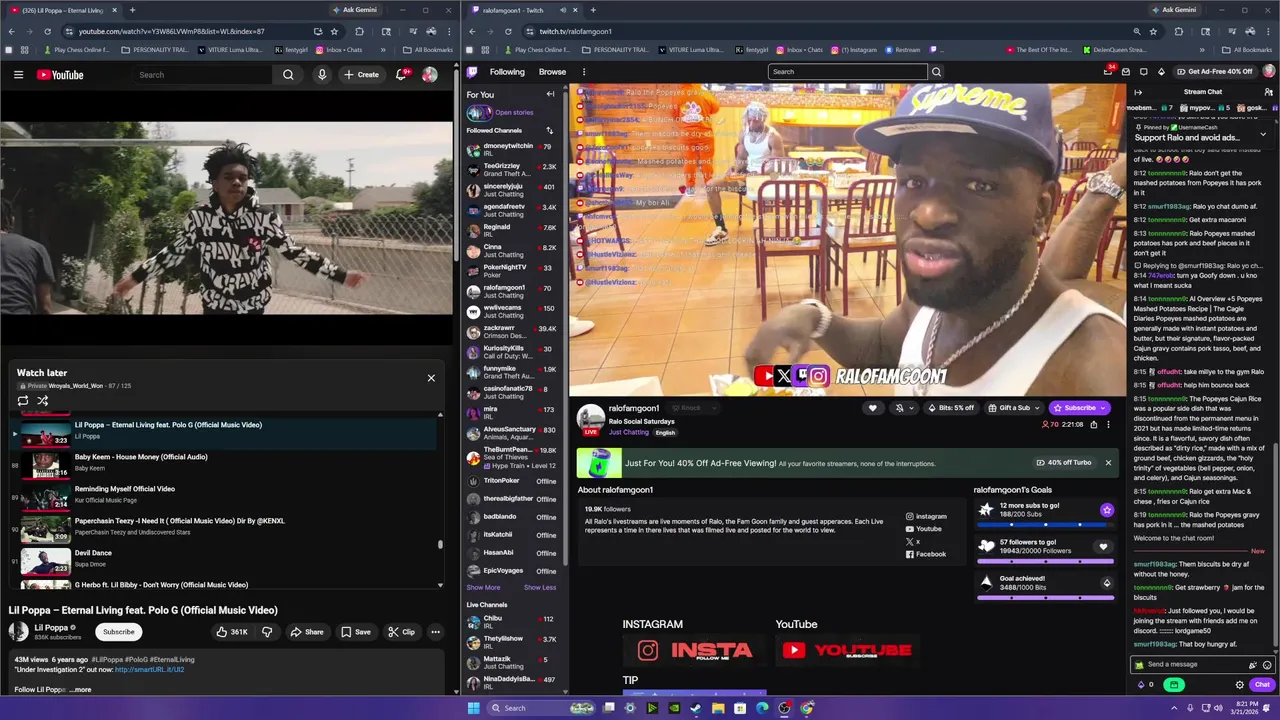
Task: Click Bits: 5% off button
Action: click(x=950, y=408)
